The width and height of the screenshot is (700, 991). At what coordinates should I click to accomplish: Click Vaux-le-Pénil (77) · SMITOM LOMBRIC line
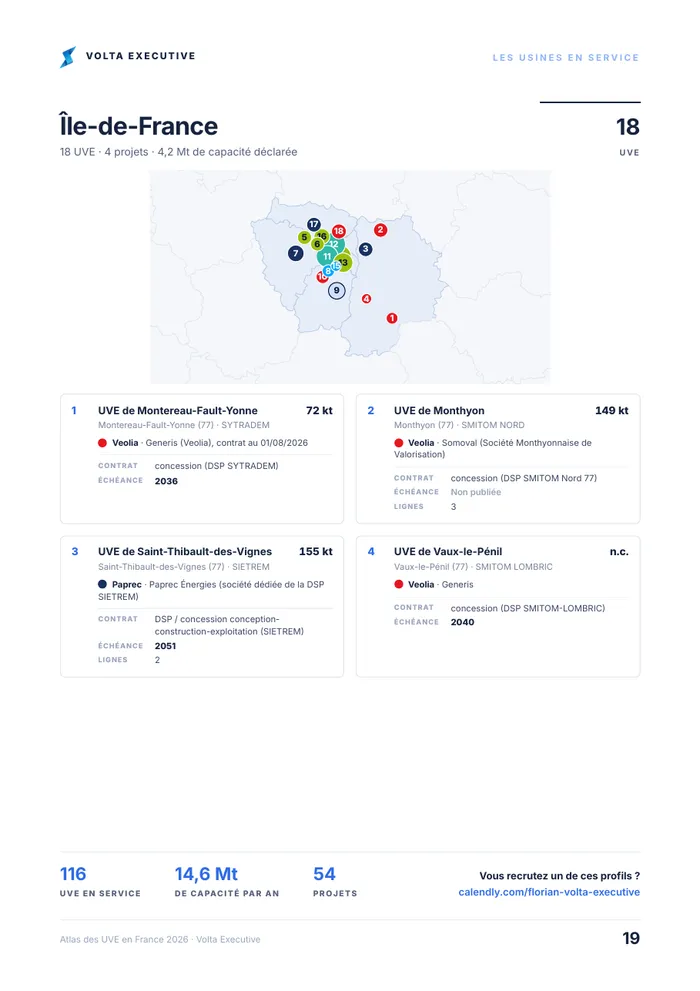click(x=473, y=567)
